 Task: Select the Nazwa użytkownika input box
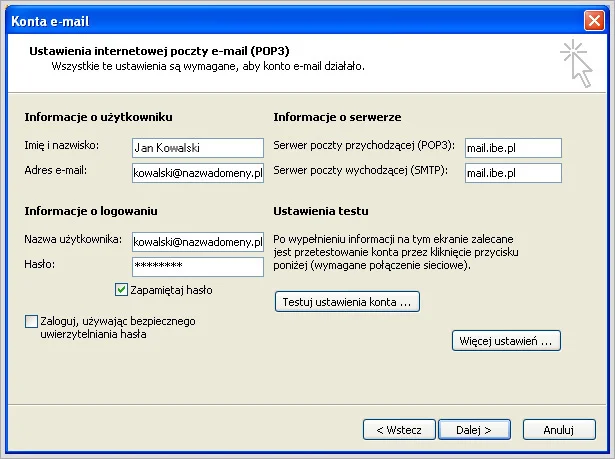coord(197,241)
